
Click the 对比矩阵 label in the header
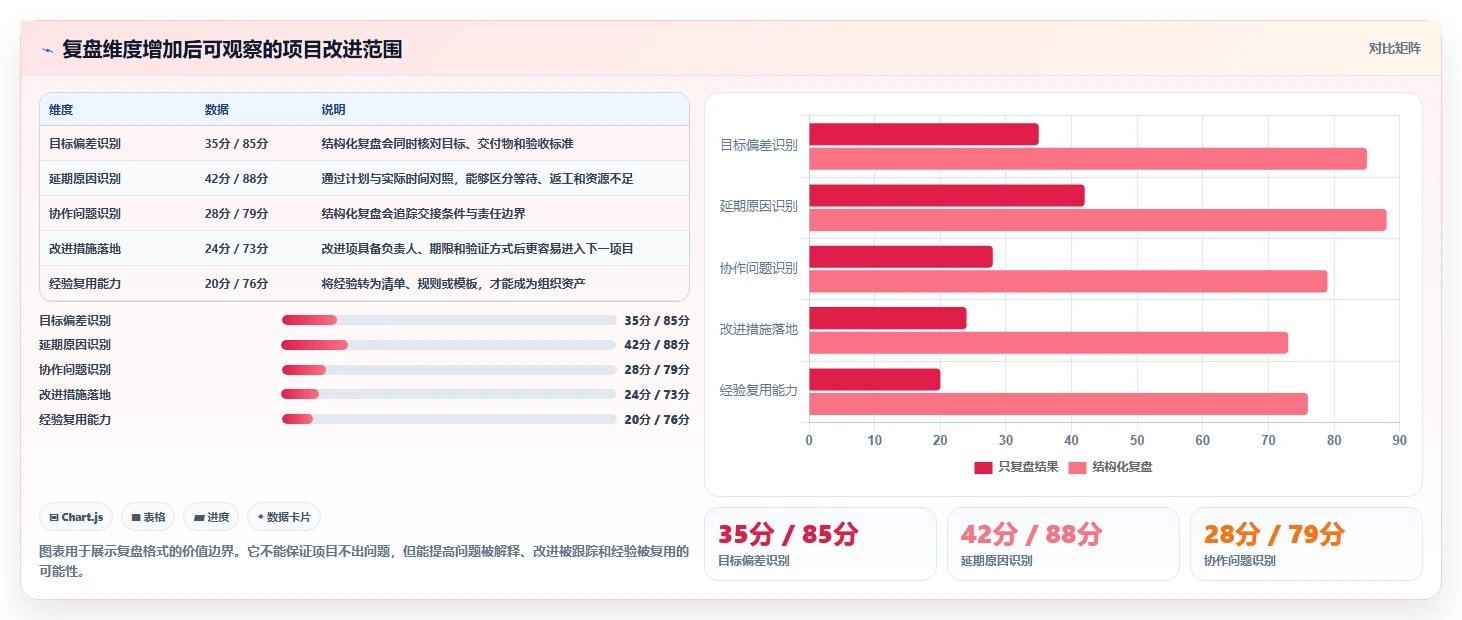pos(1394,48)
